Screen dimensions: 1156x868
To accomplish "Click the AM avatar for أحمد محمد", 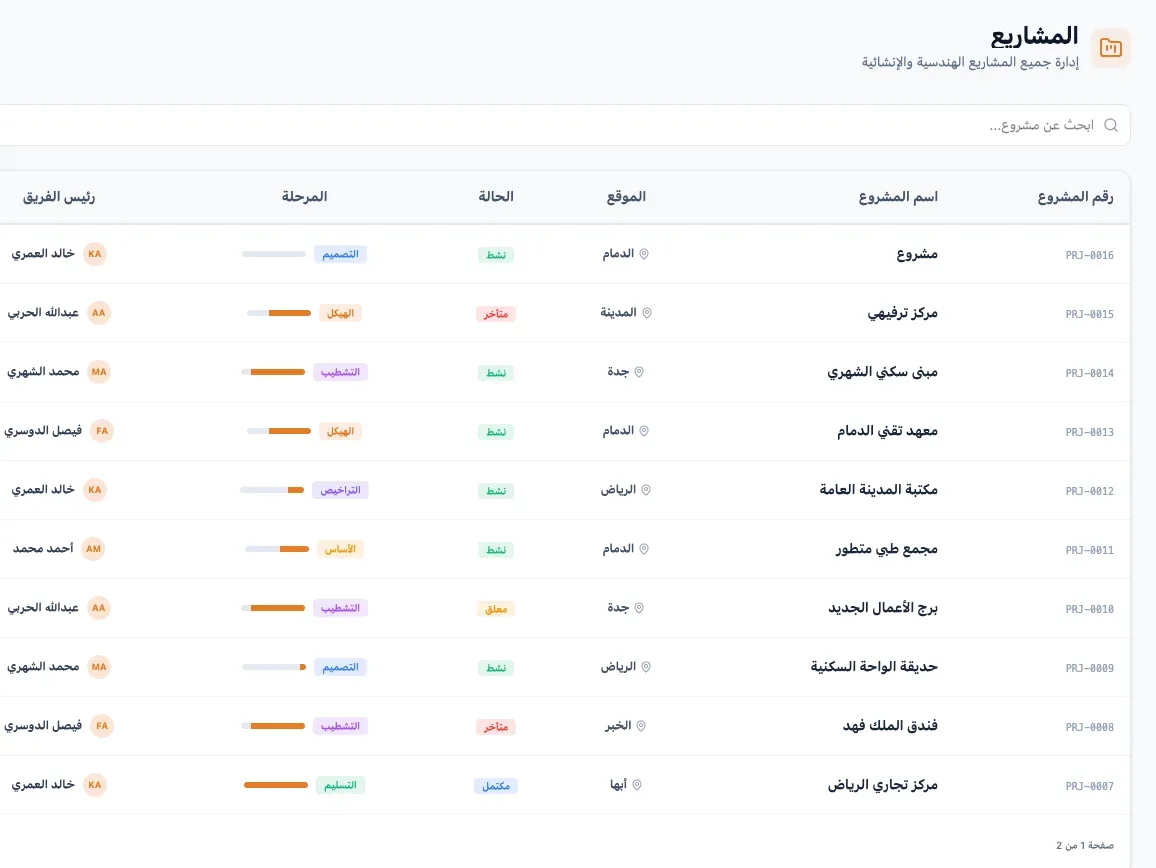I will click(x=93, y=549).
